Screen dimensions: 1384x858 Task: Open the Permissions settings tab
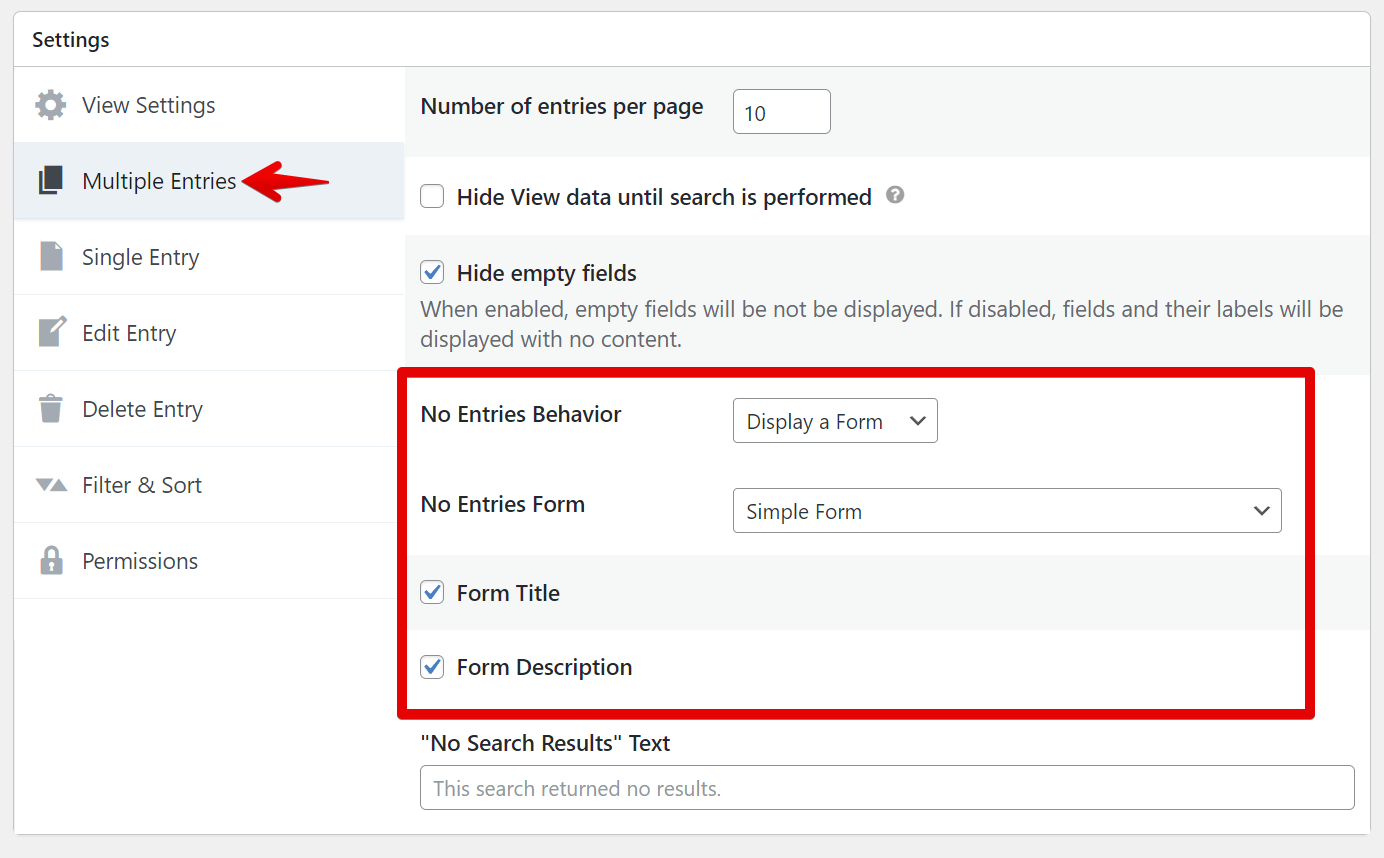140,561
